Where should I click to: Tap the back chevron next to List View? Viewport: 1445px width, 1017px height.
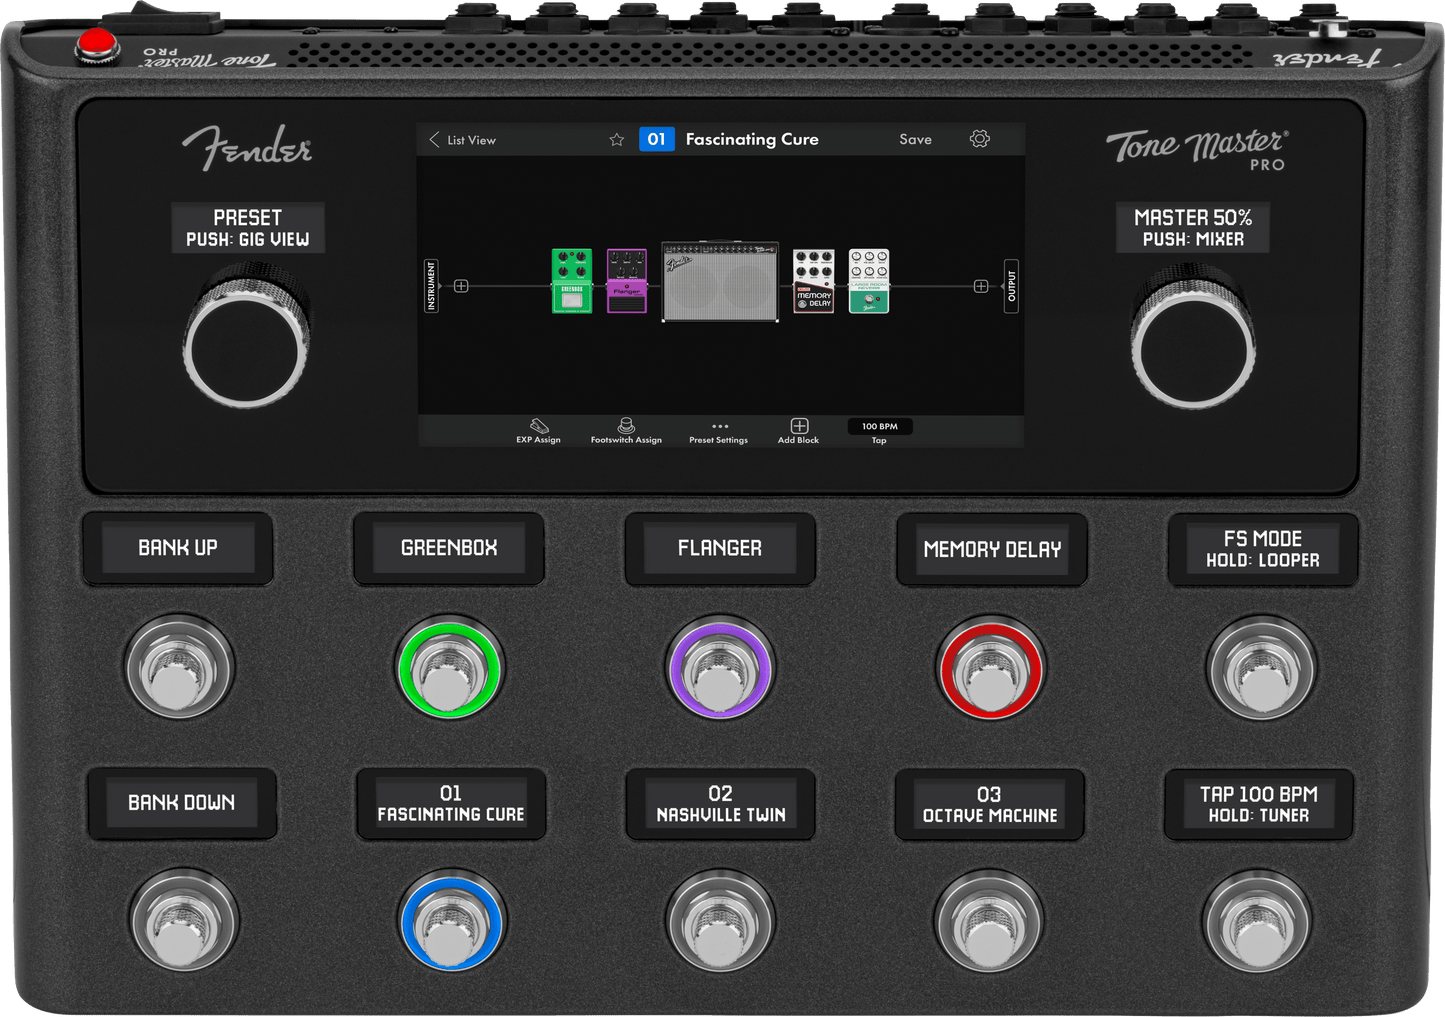(434, 140)
